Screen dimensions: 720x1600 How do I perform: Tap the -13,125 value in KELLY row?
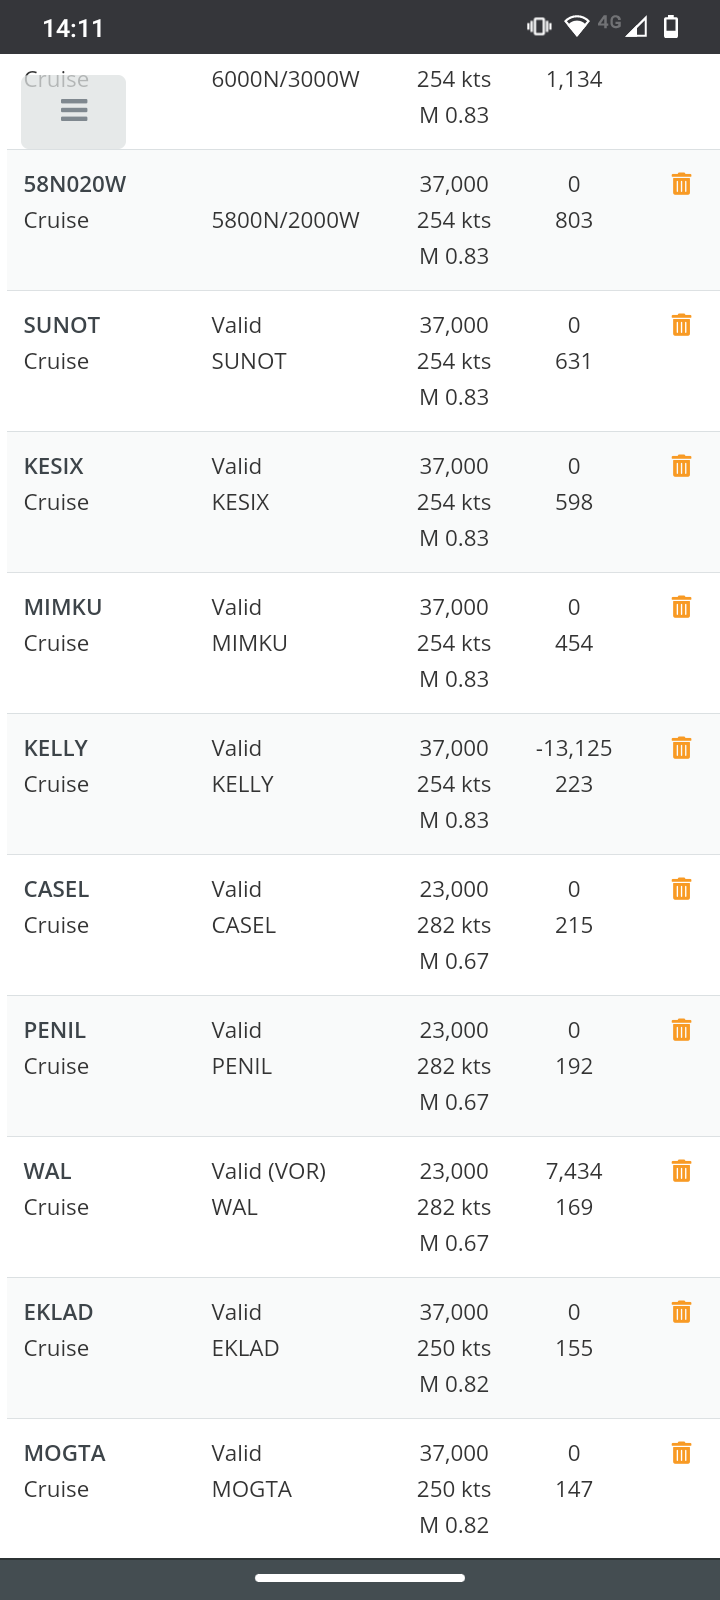coord(574,748)
